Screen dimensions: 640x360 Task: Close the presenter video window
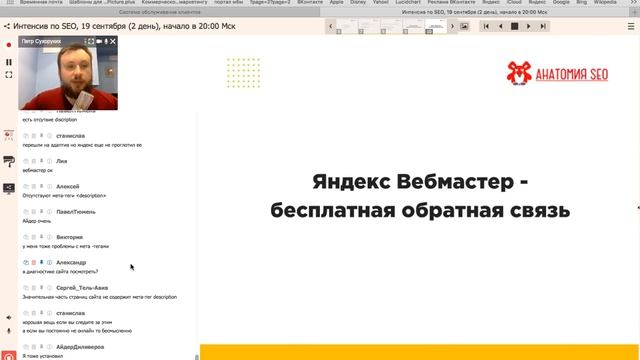pyautogui.click(x=113, y=41)
